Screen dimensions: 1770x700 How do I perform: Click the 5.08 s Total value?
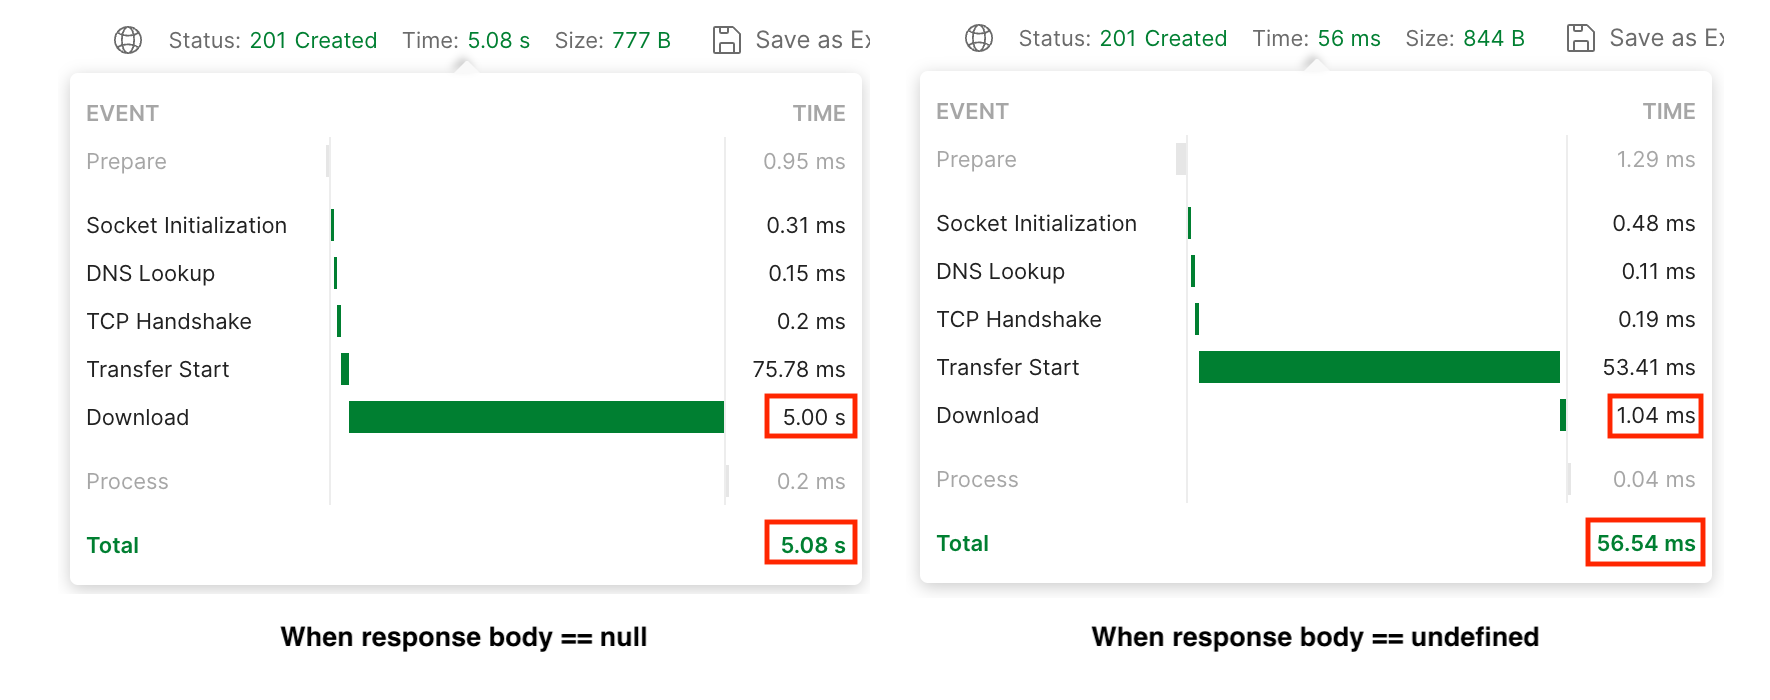[812, 545]
